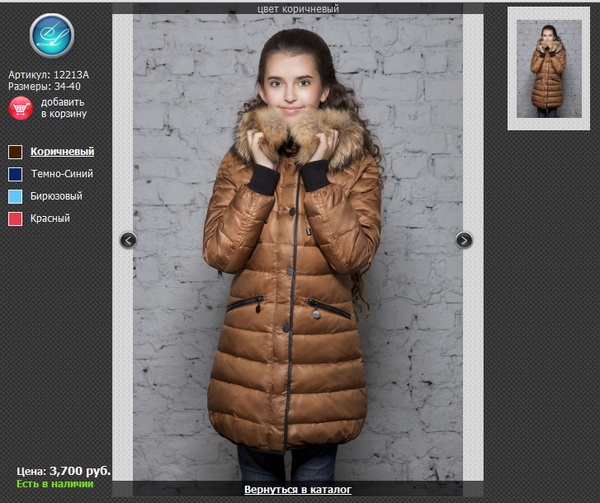Click the 'Артикул: 12213A' label
Viewport: 600px width, 503px height.
point(49,74)
